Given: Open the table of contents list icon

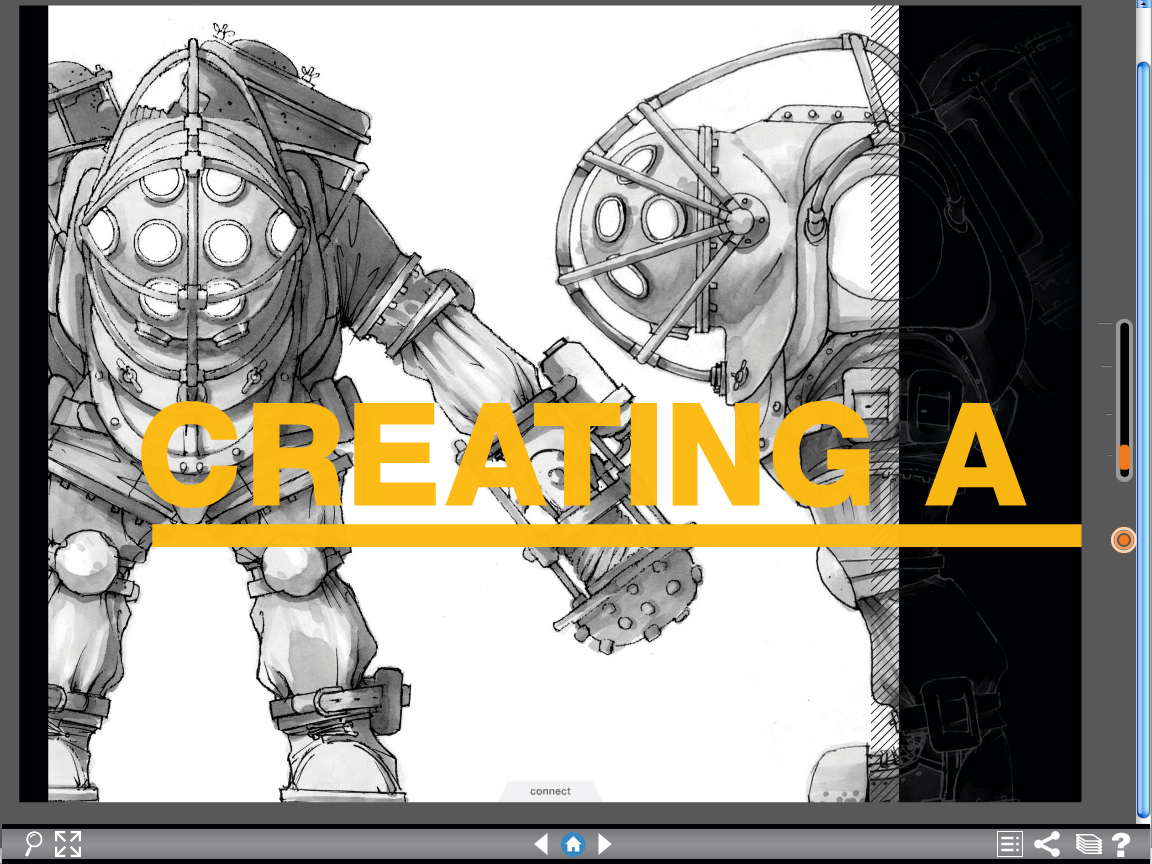Looking at the screenshot, I should 1009,844.
